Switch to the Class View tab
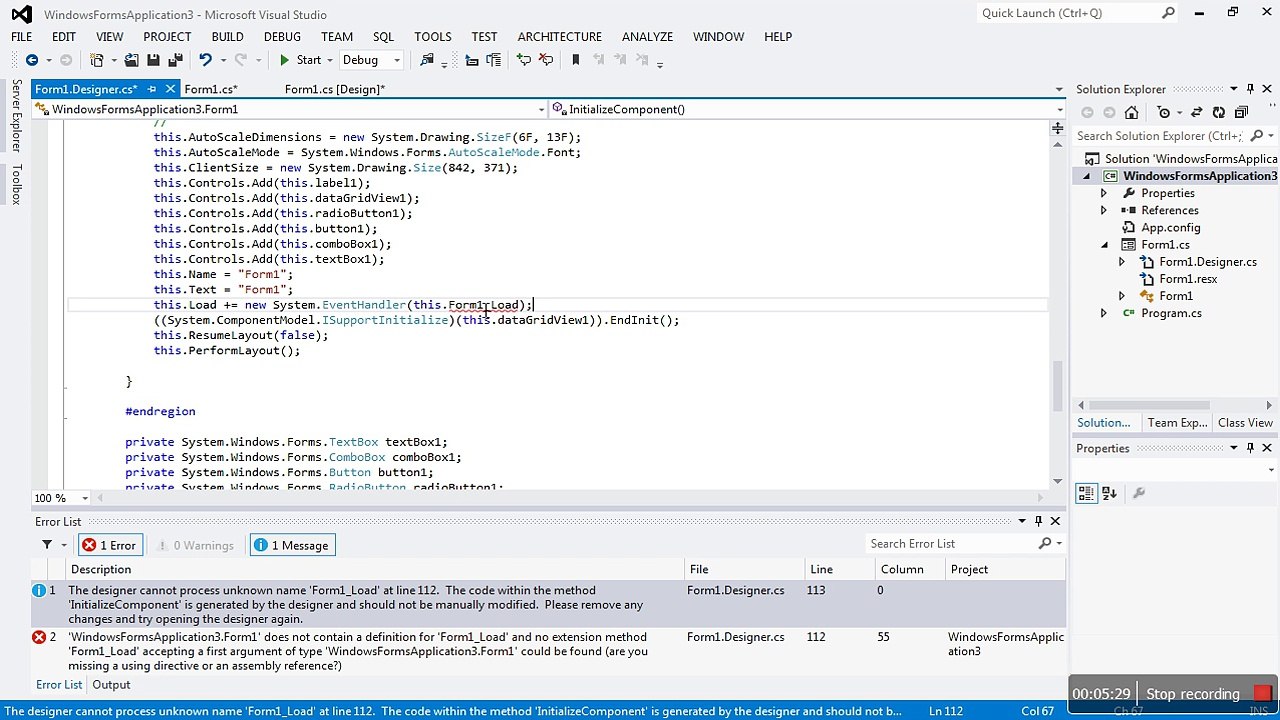This screenshot has height=720, width=1280. click(x=1245, y=423)
